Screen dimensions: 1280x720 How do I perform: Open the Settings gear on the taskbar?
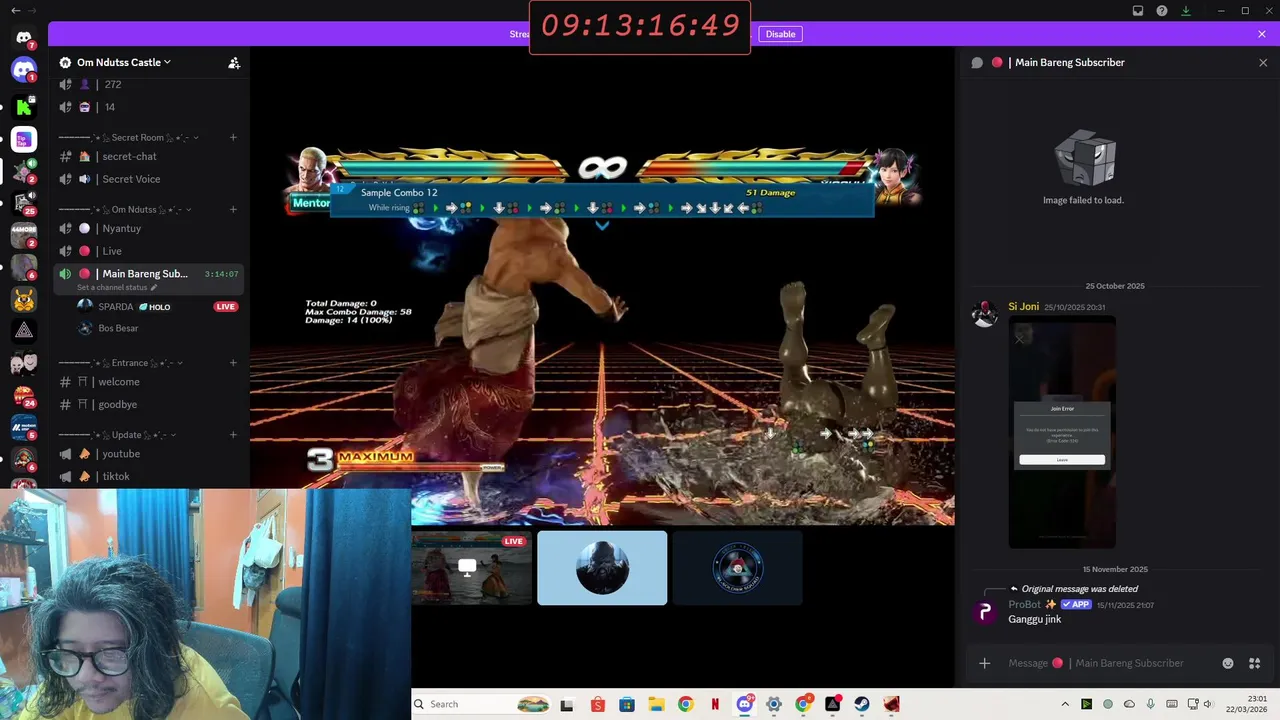click(x=774, y=704)
